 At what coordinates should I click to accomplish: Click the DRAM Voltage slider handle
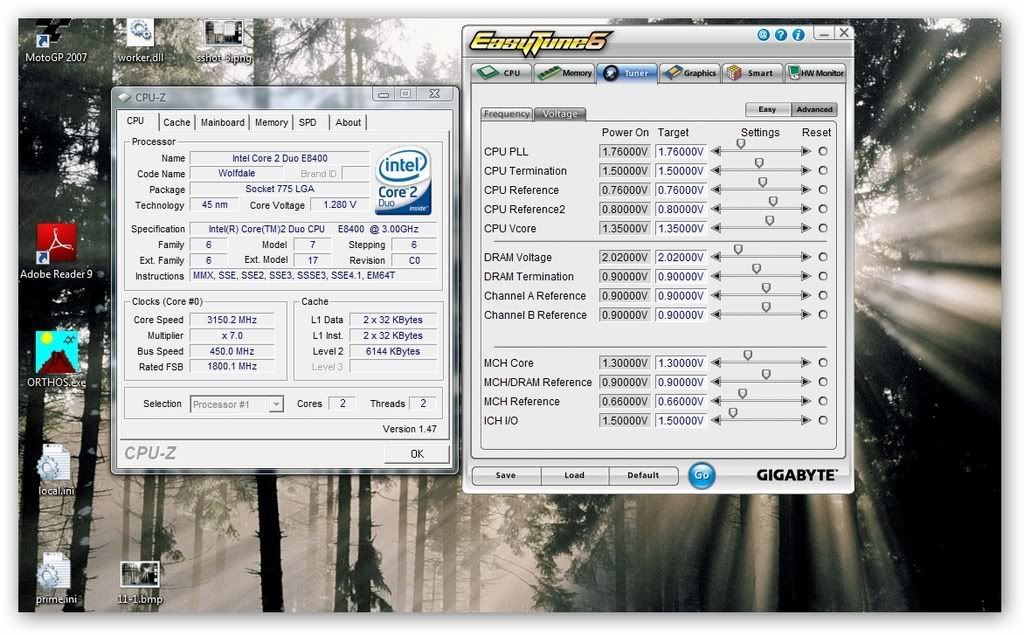(738, 250)
